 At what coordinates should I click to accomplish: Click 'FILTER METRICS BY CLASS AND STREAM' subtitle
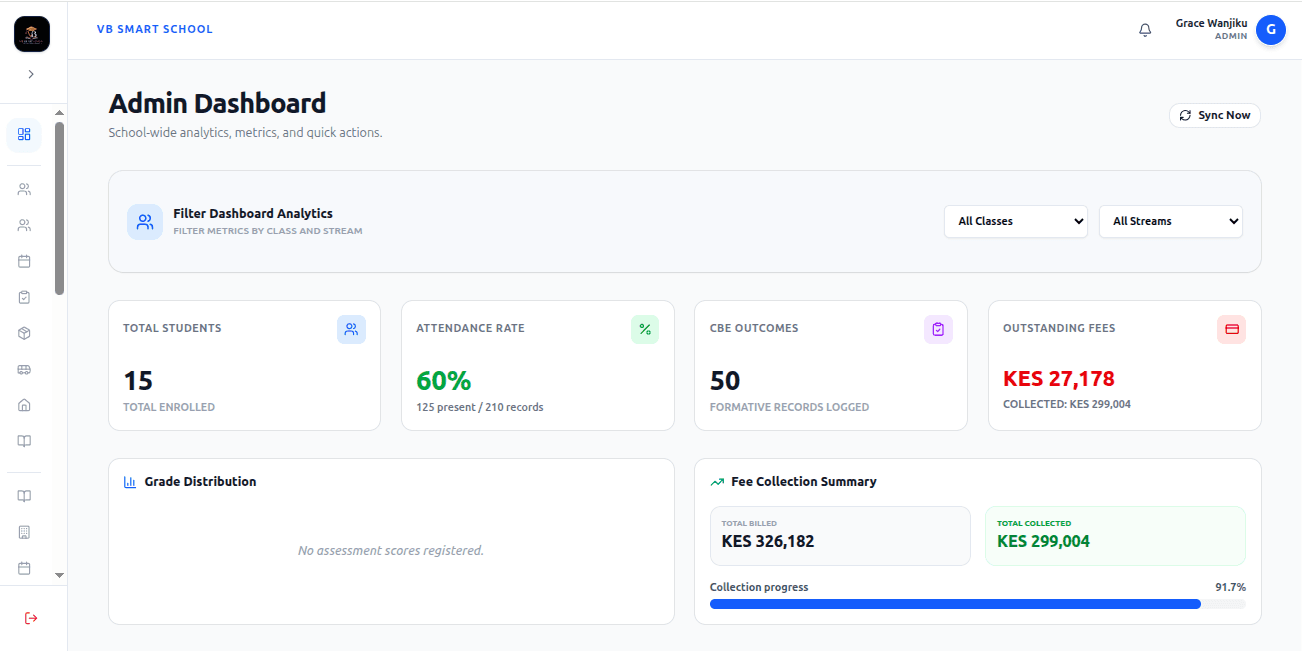click(x=268, y=231)
